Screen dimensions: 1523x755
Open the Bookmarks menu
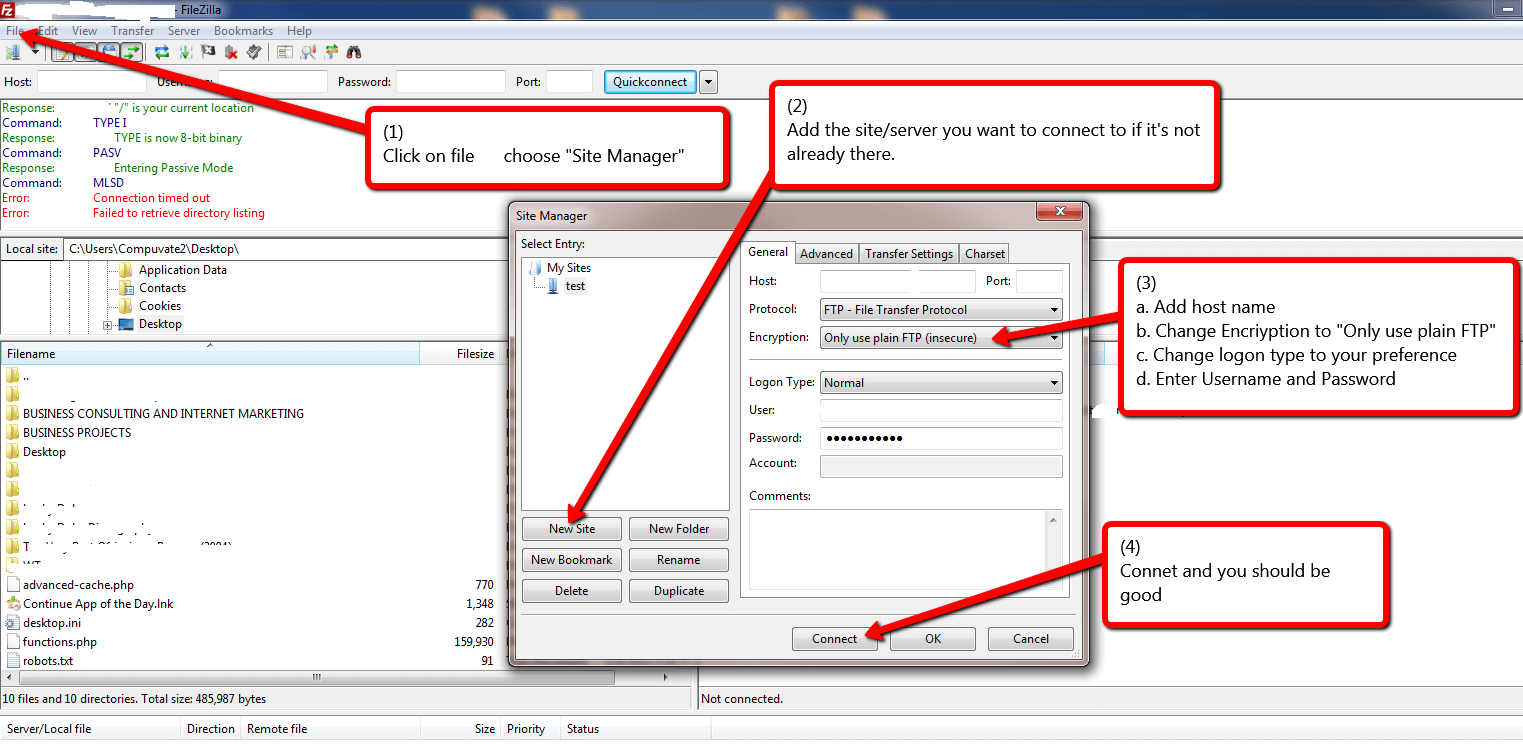(x=243, y=31)
